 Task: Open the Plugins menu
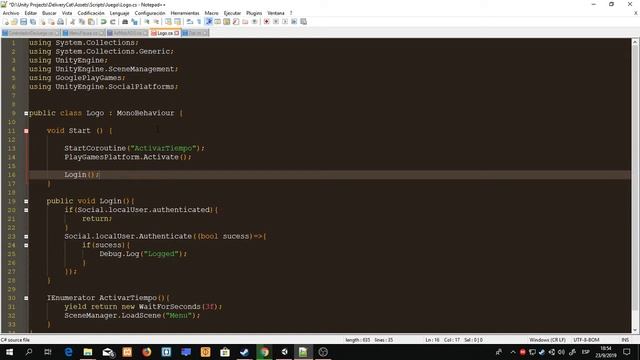pos(254,13)
